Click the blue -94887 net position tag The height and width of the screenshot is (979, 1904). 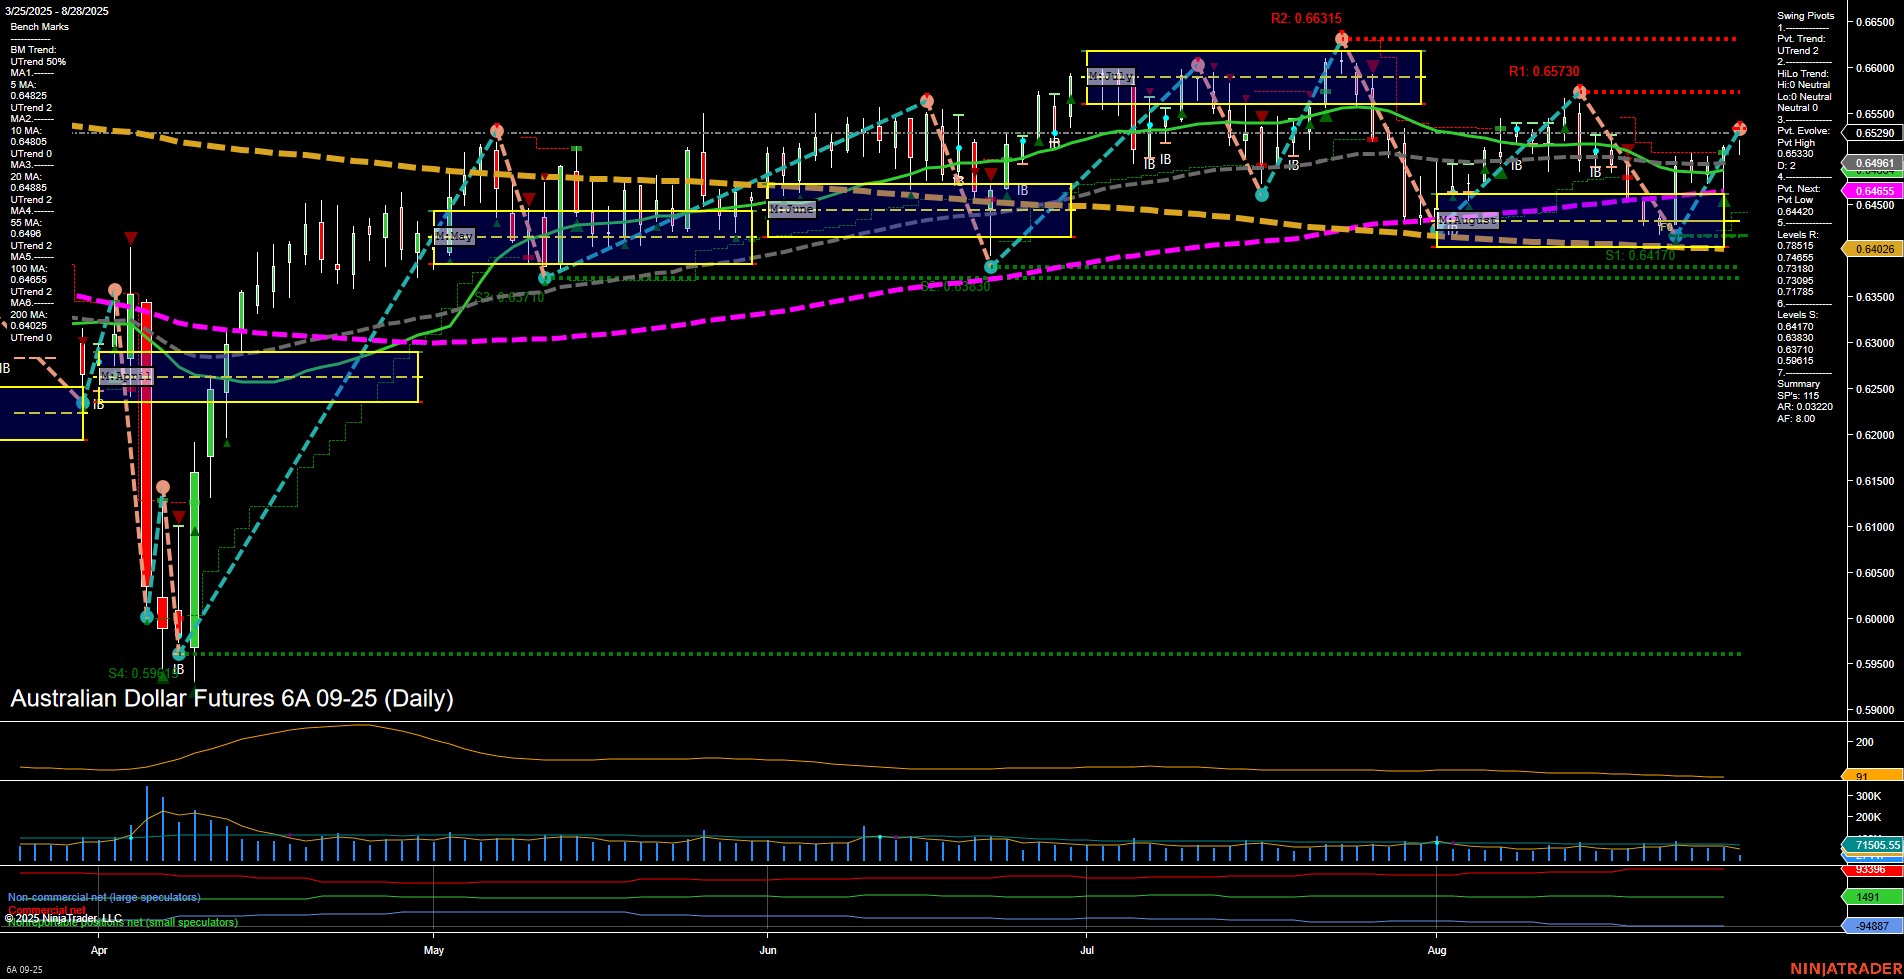click(1872, 926)
